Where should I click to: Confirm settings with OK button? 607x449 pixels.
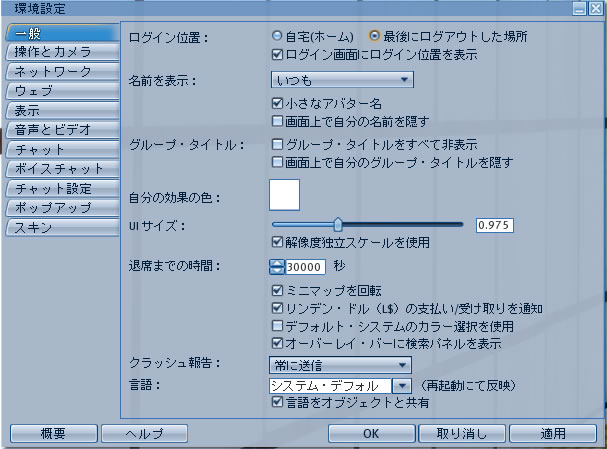pos(371,433)
